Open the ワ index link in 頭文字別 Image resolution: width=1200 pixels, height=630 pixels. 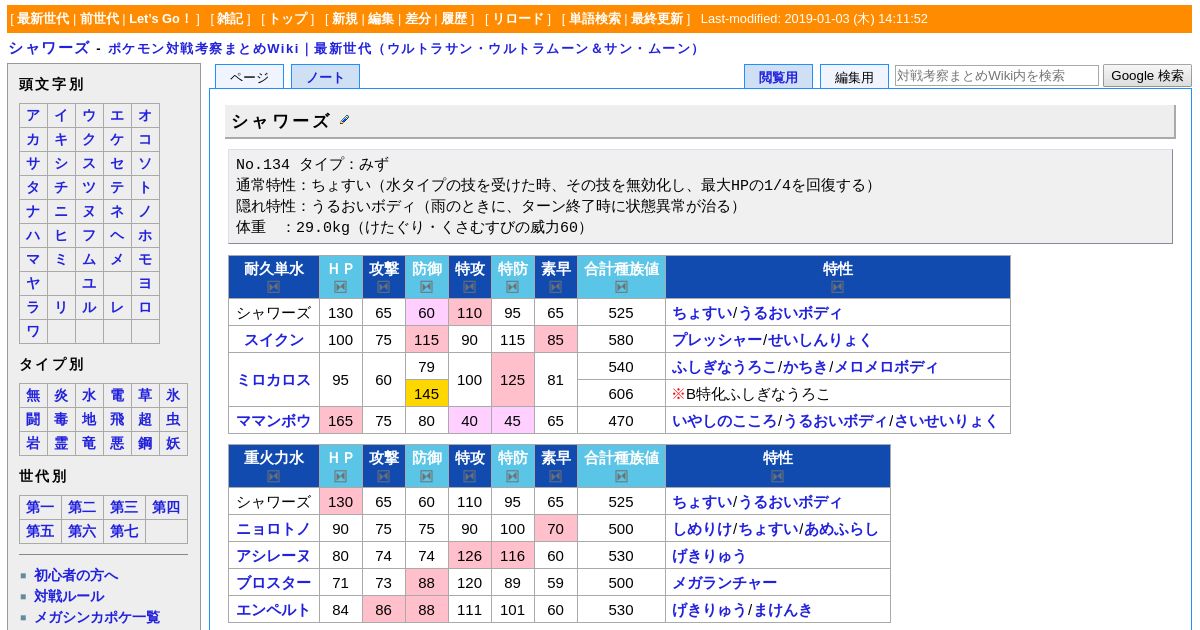pyautogui.click(x=33, y=332)
